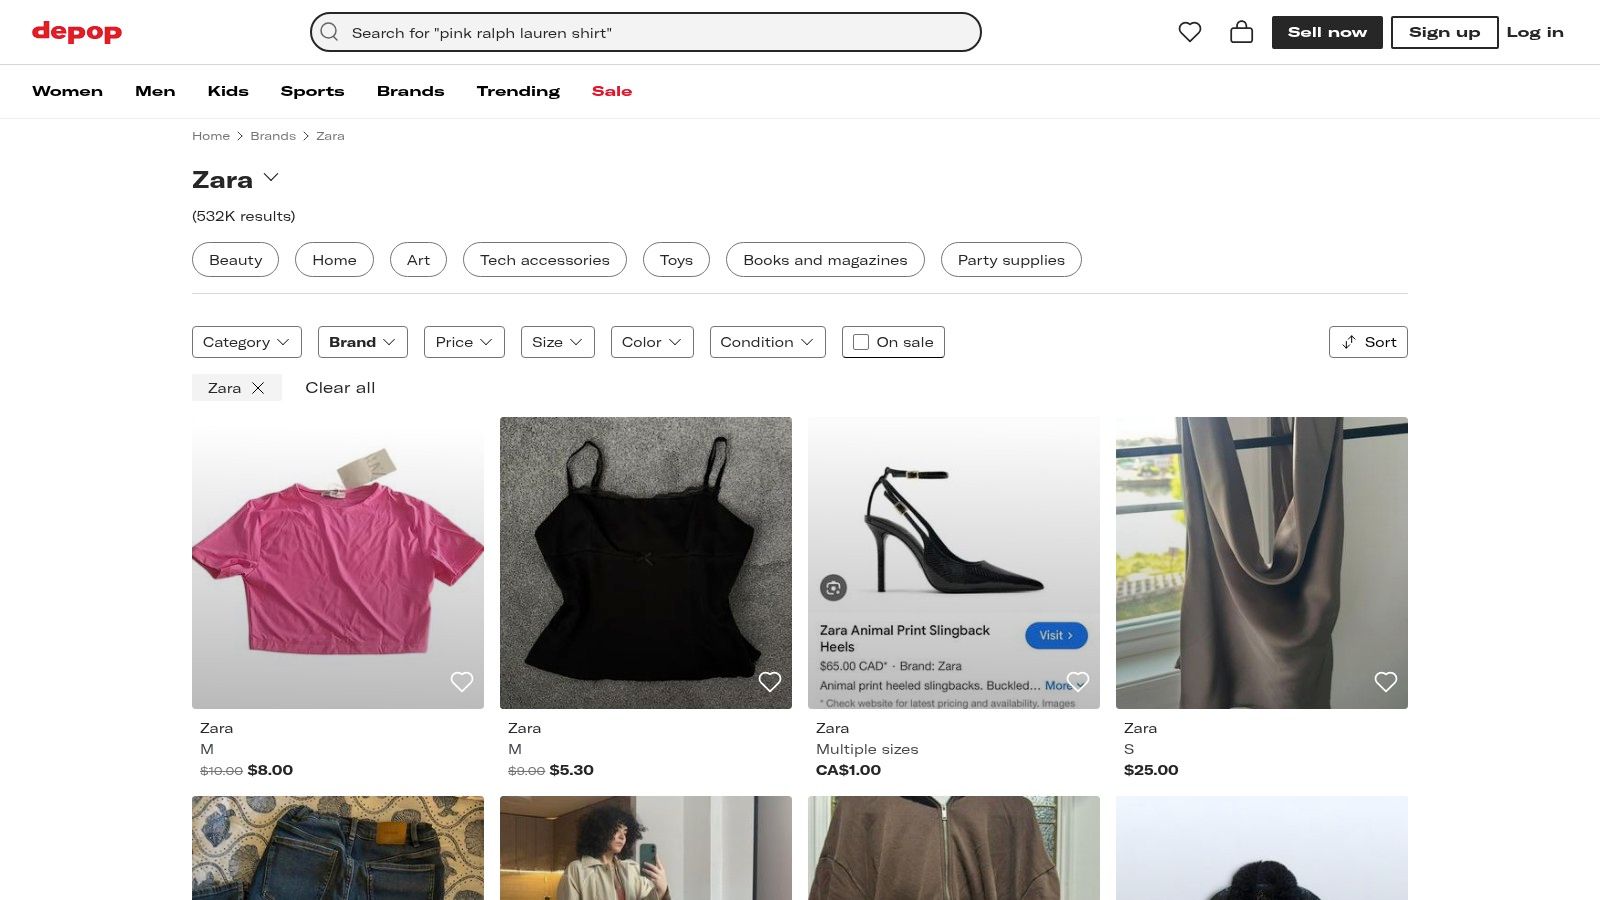1600x900 pixels.
Task: Click the Sell now button
Action: click(1327, 31)
